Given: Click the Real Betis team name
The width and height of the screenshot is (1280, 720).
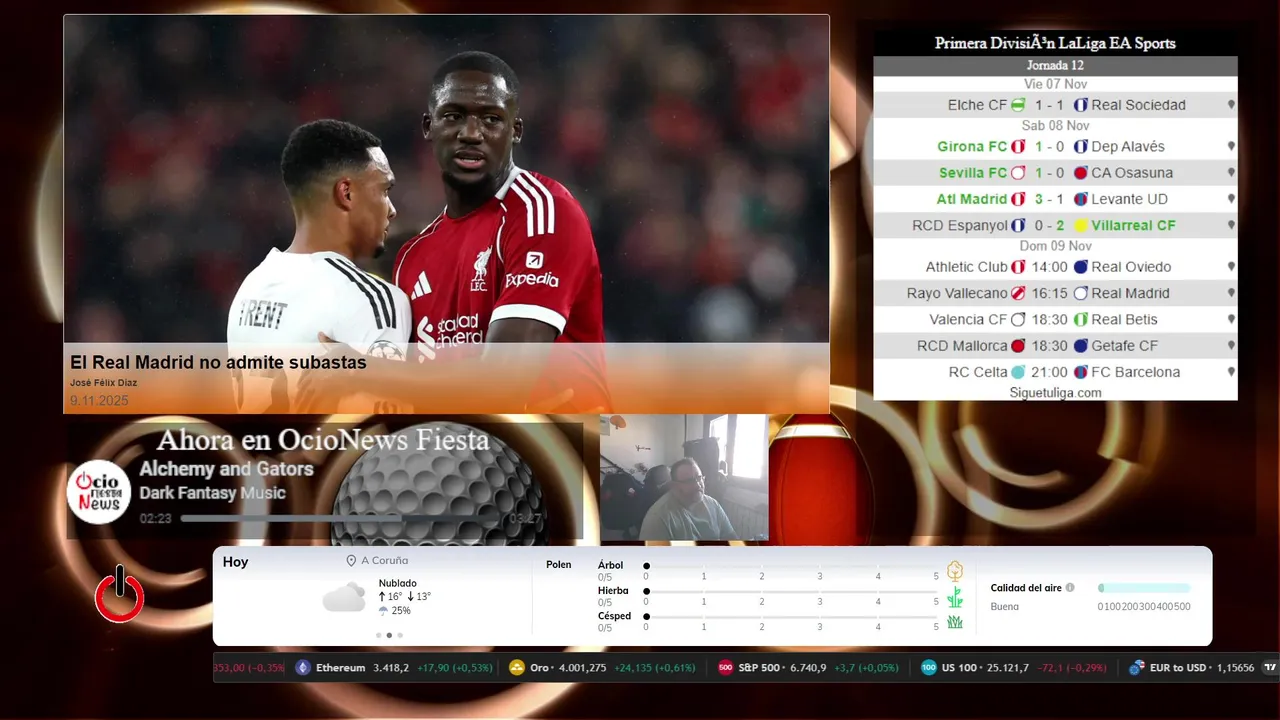Looking at the screenshot, I should tap(1125, 320).
